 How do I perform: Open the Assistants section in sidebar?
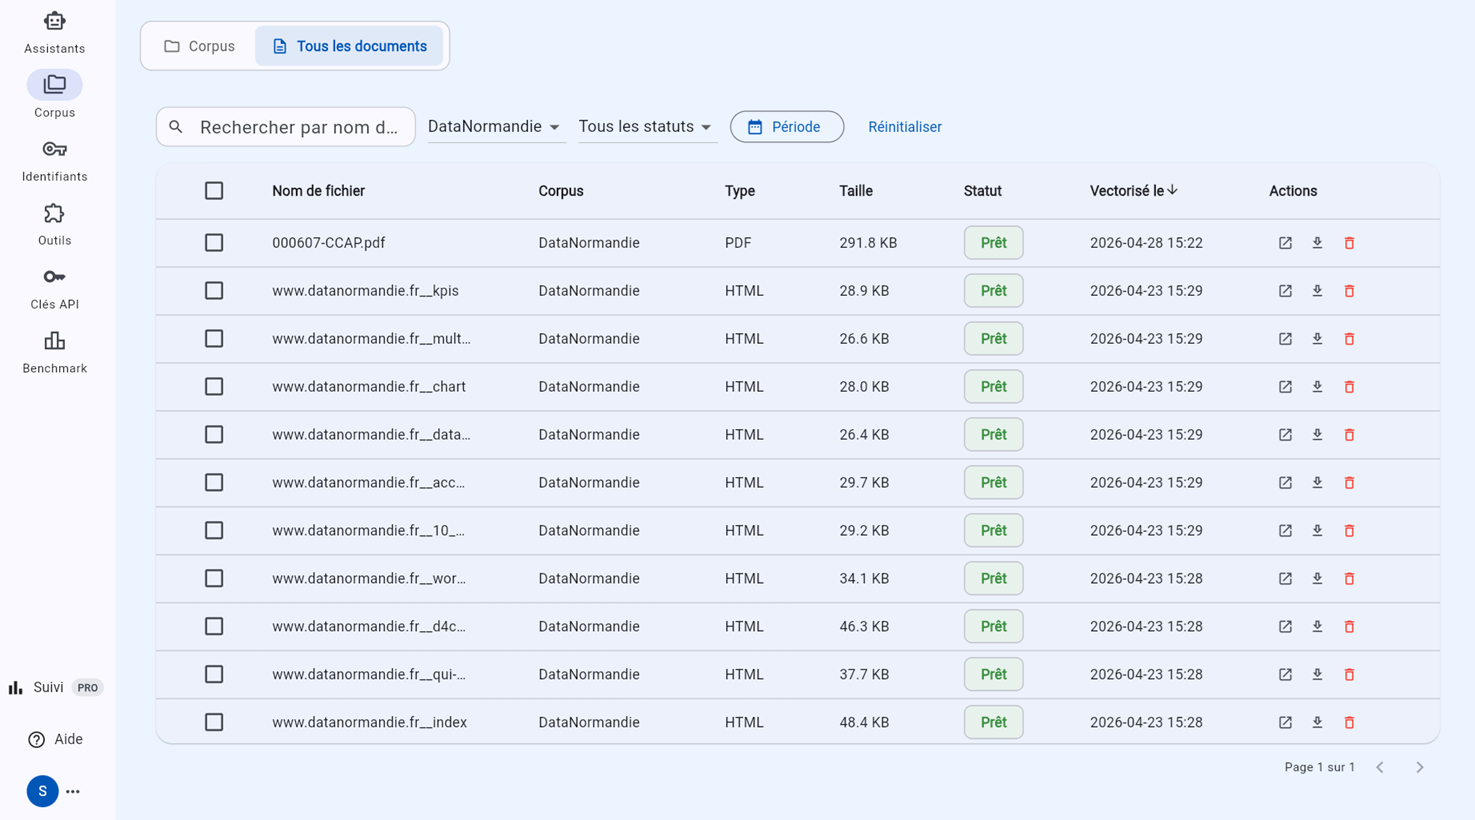point(54,32)
